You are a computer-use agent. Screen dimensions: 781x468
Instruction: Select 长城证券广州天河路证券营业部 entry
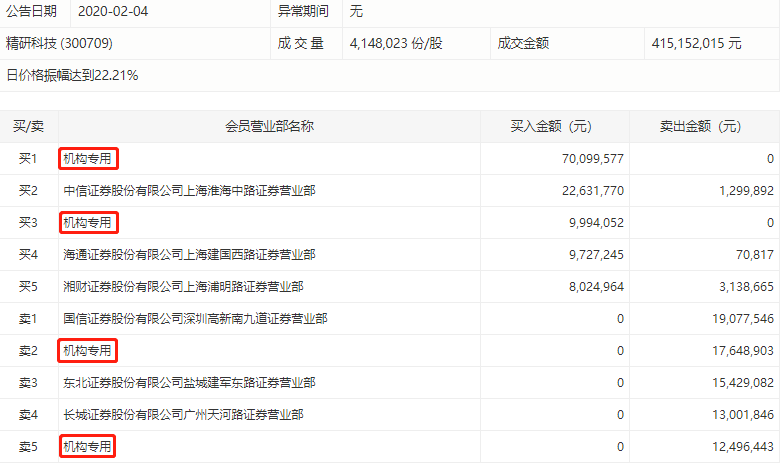tap(183, 415)
